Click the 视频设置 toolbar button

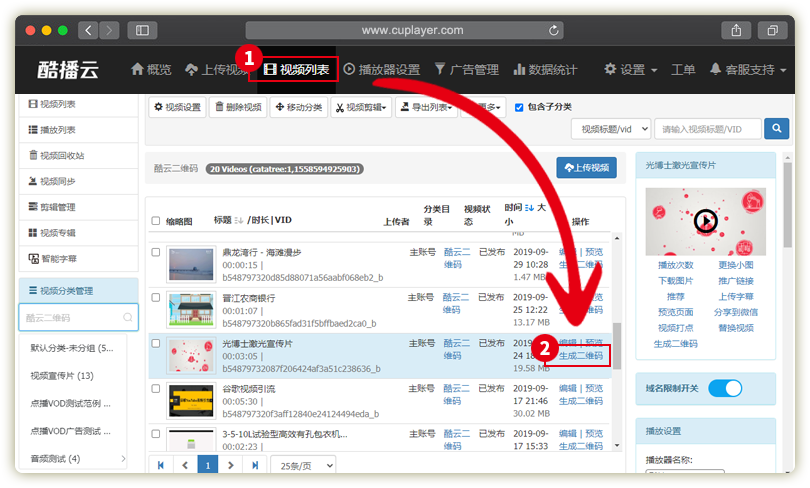click(177, 107)
